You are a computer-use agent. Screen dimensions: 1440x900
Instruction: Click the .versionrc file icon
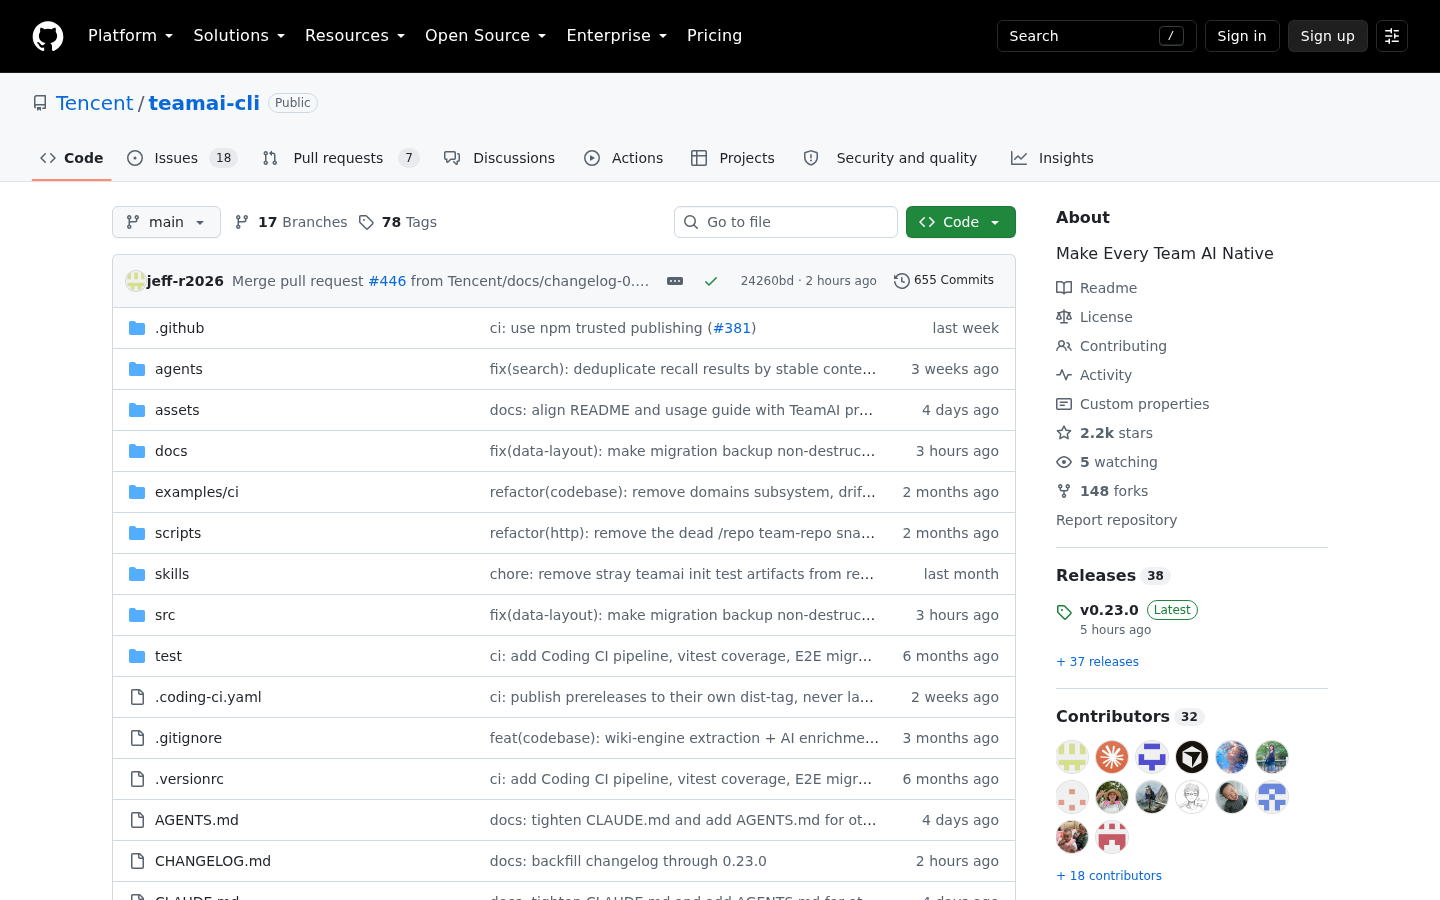pos(137,779)
